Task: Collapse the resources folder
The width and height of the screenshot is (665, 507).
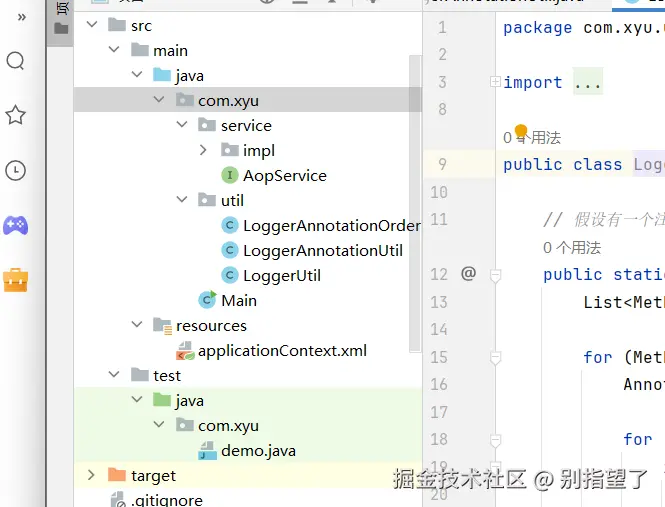Action: point(137,325)
